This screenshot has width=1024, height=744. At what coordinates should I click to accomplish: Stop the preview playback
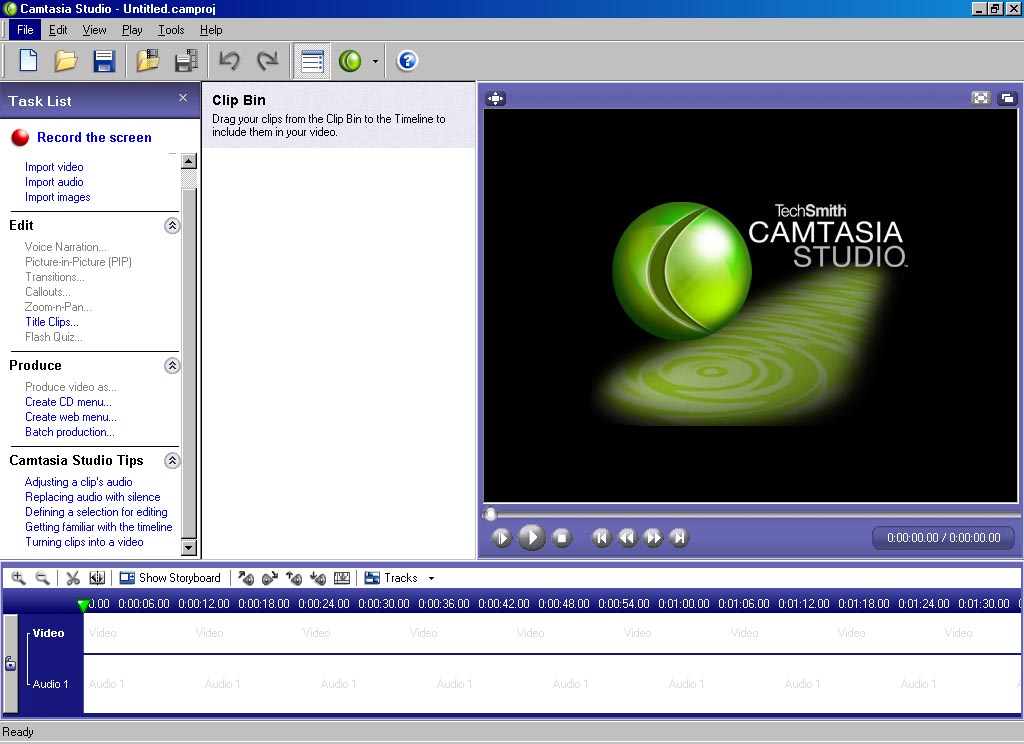click(x=561, y=538)
